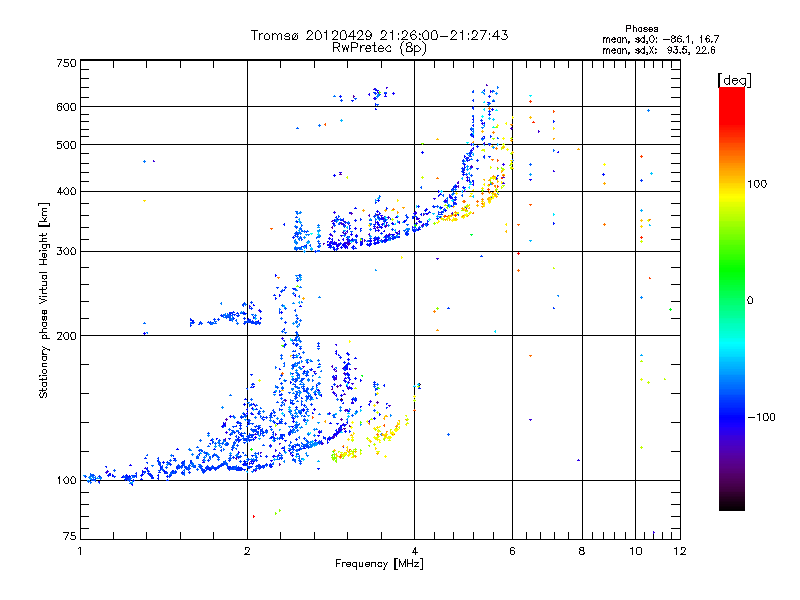Click the 'RwPretec (8p)' subtitle
Viewport: 800px width, 600px height.
coord(379,48)
